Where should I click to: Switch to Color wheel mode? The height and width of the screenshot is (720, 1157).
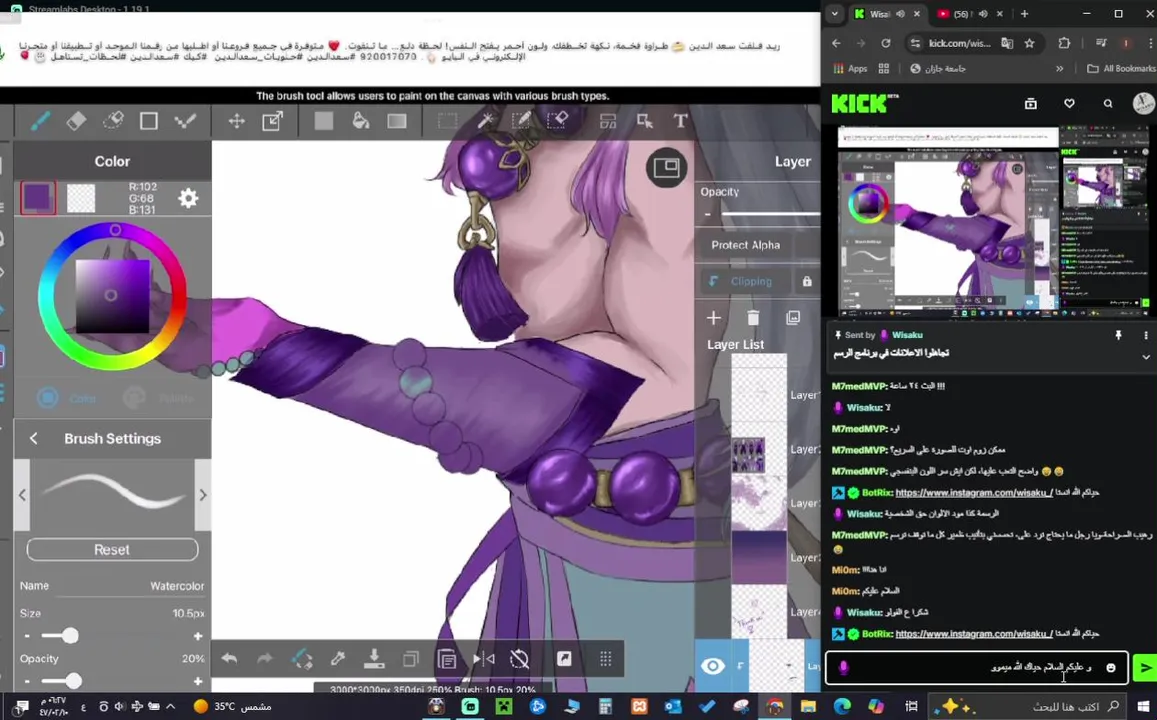click(x=67, y=398)
